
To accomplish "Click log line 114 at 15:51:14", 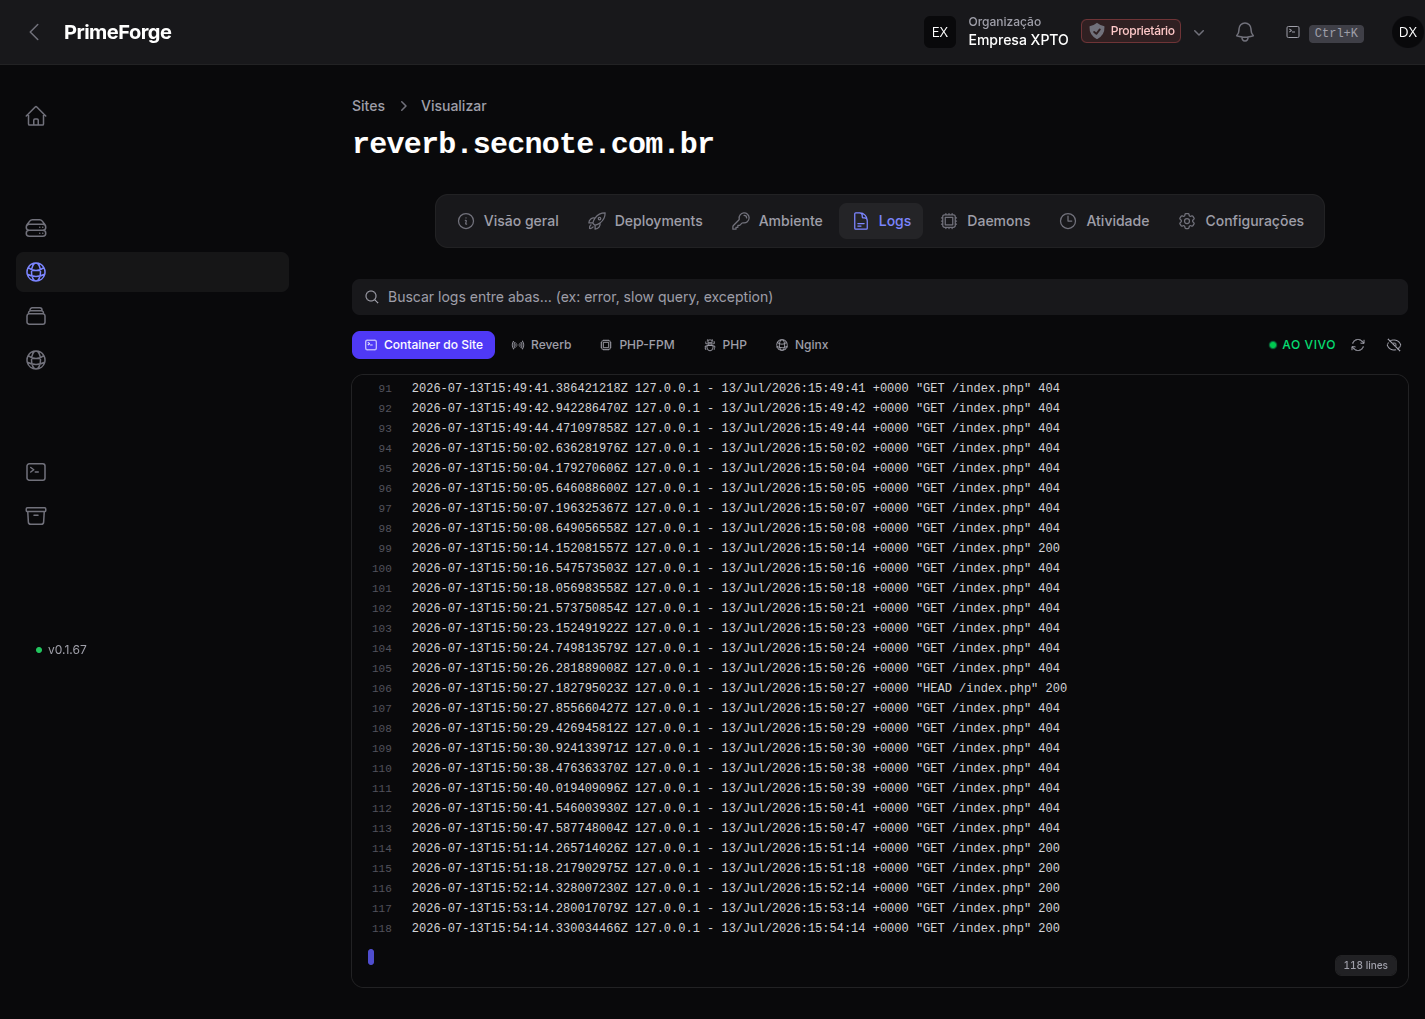I will coord(880,848).
